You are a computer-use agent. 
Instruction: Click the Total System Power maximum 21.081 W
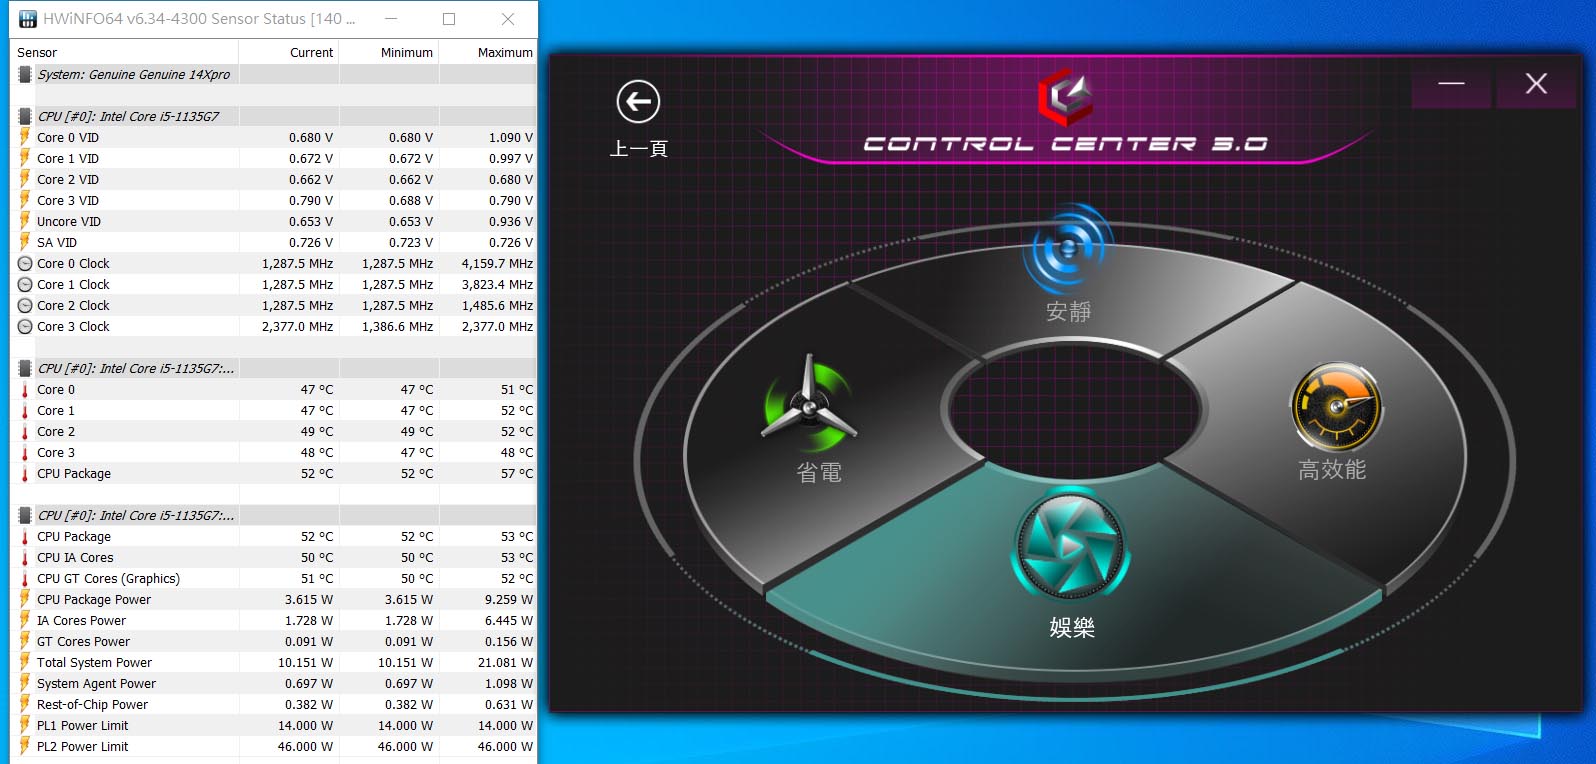pyautogui.click(x=505, y=662)
